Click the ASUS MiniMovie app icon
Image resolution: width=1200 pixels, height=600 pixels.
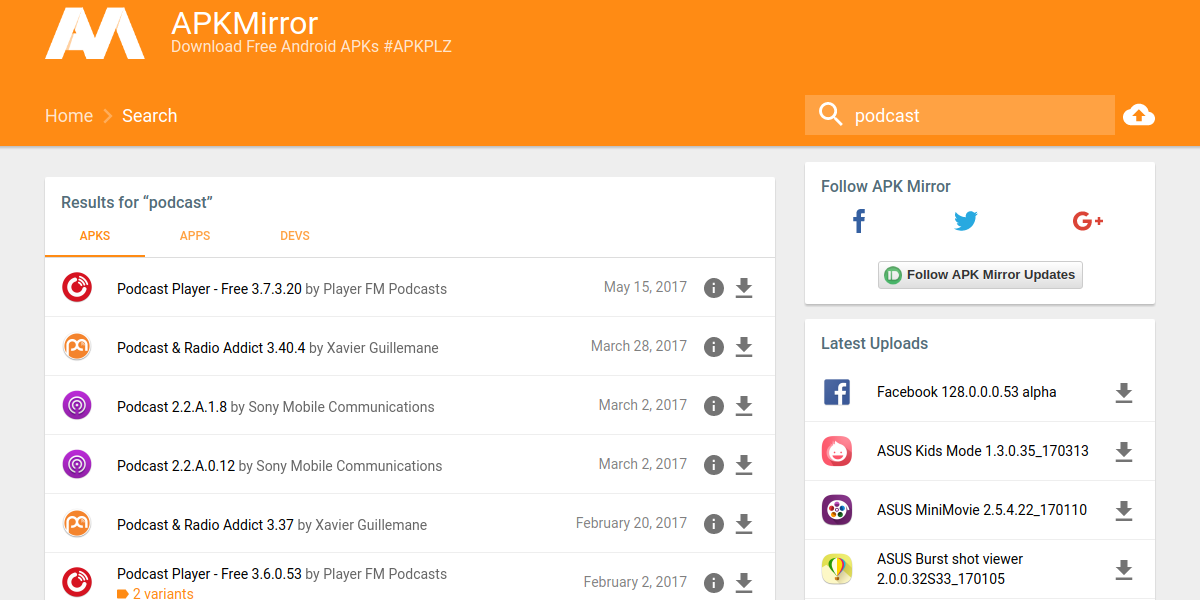[837, 510]
